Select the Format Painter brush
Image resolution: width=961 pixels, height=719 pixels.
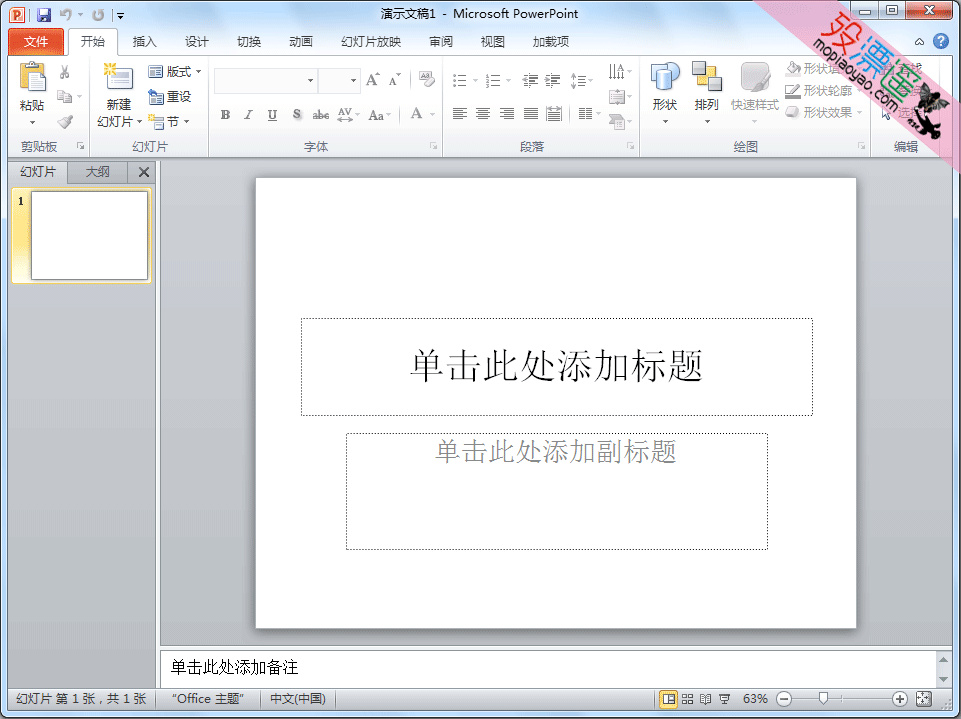click(x=64, y=122)
